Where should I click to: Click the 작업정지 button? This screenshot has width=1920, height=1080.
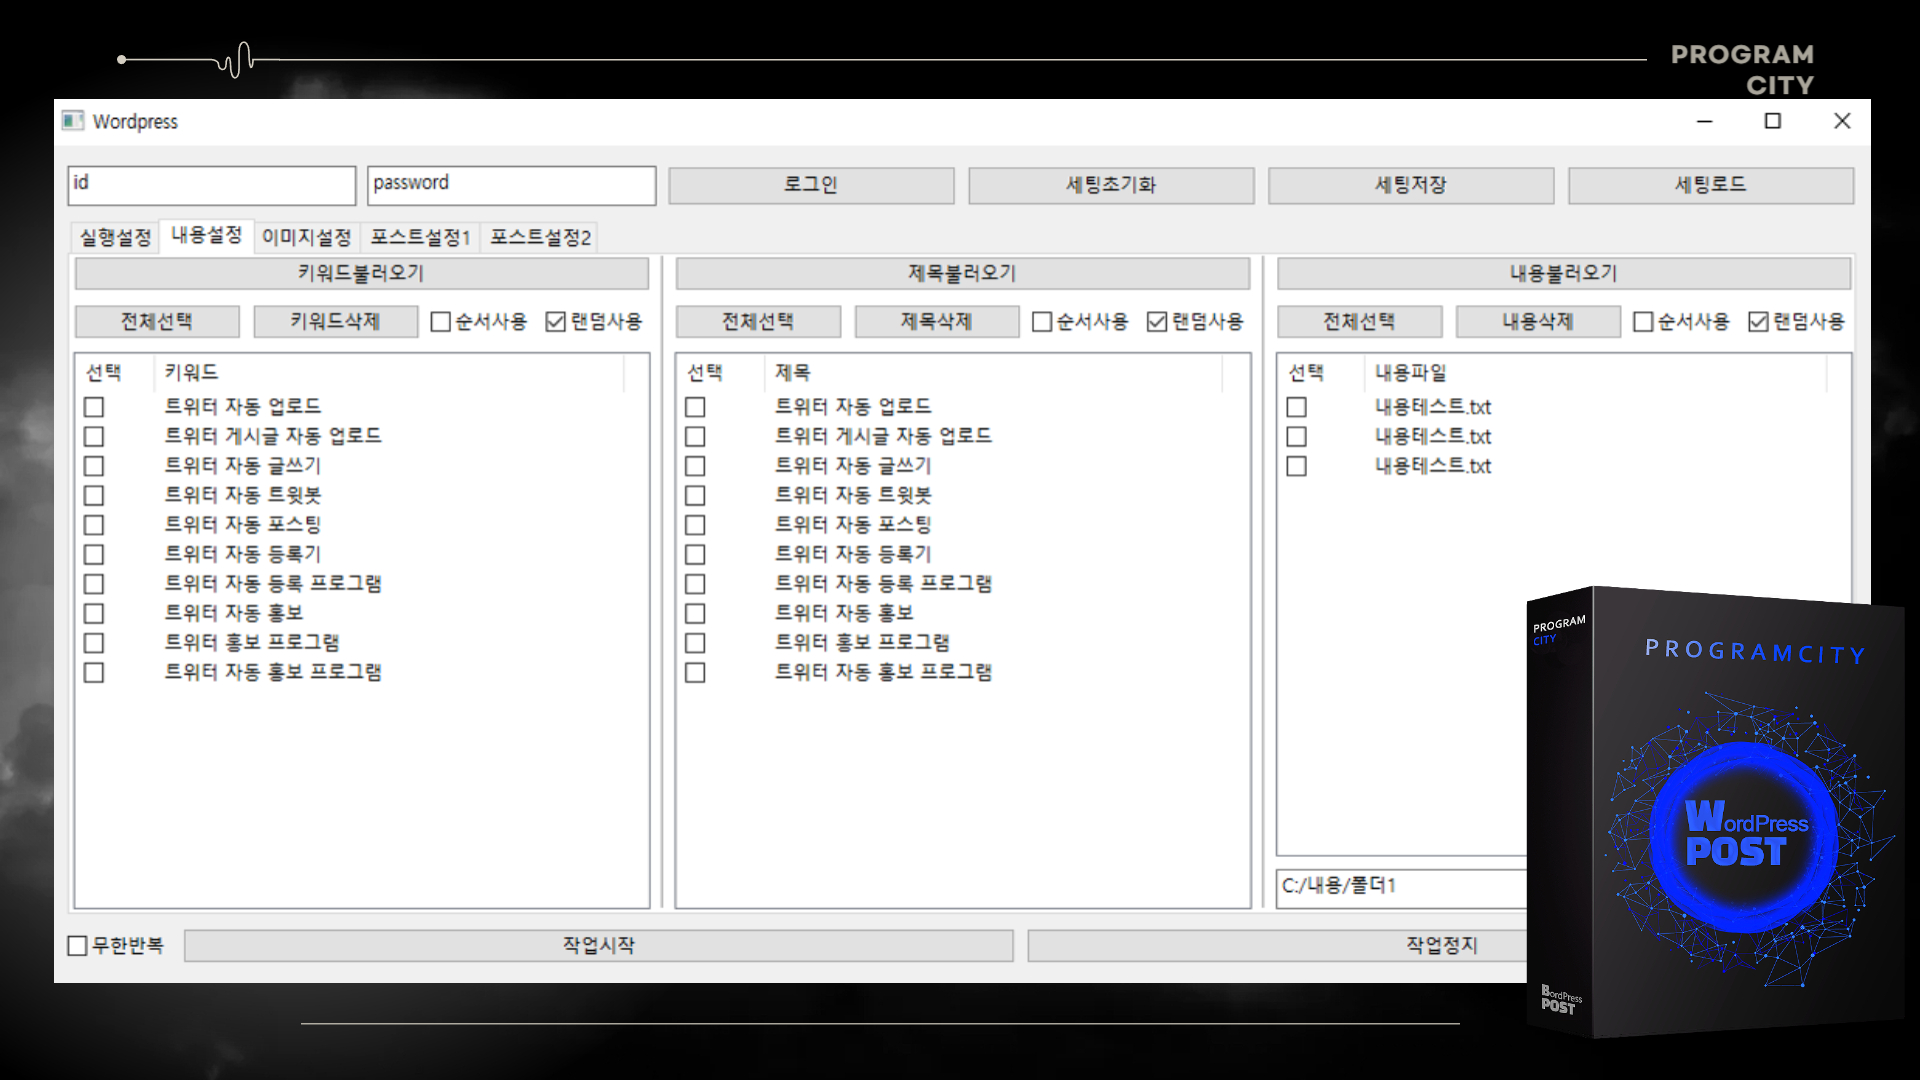click(1278, 945)
